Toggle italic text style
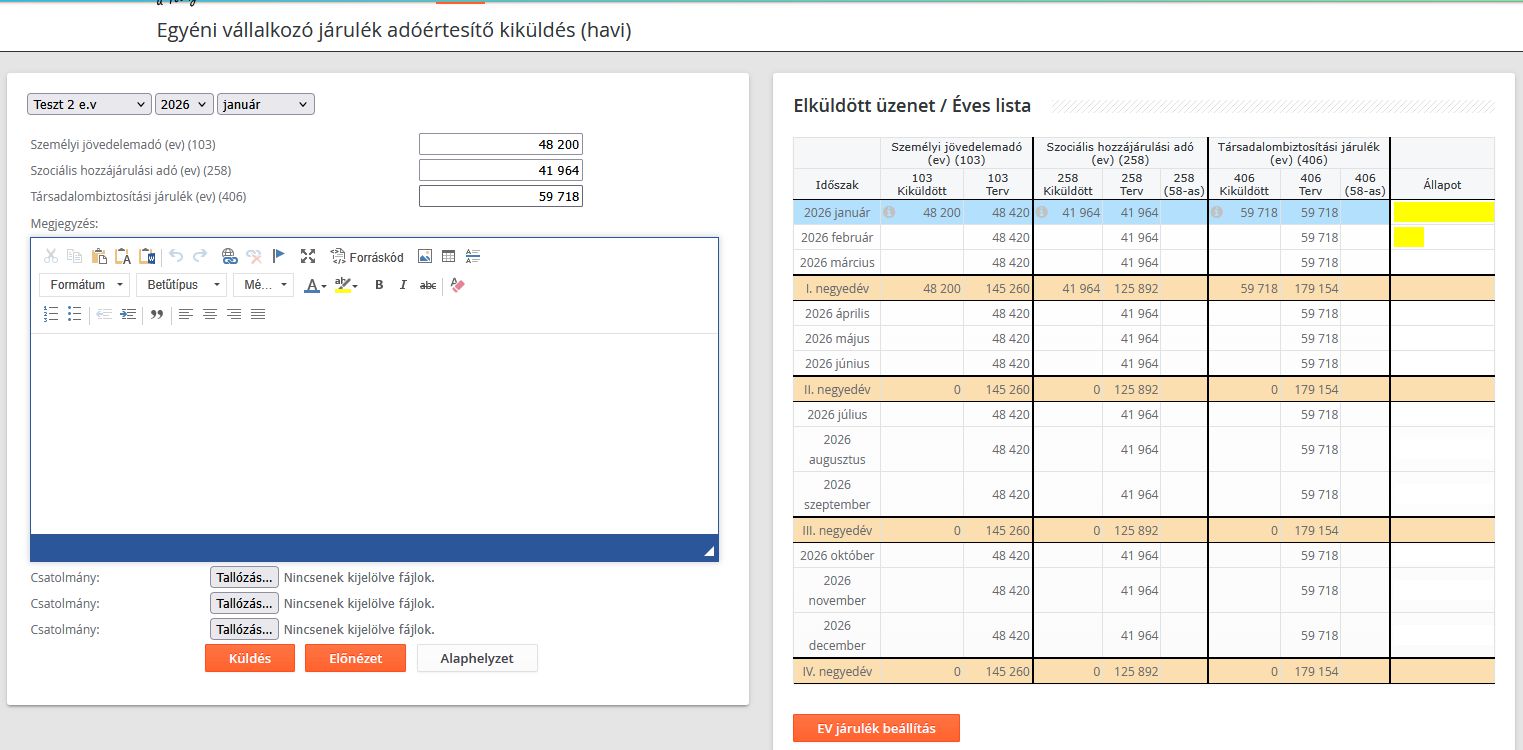1523x750 pixels. [x=403, y=285]
